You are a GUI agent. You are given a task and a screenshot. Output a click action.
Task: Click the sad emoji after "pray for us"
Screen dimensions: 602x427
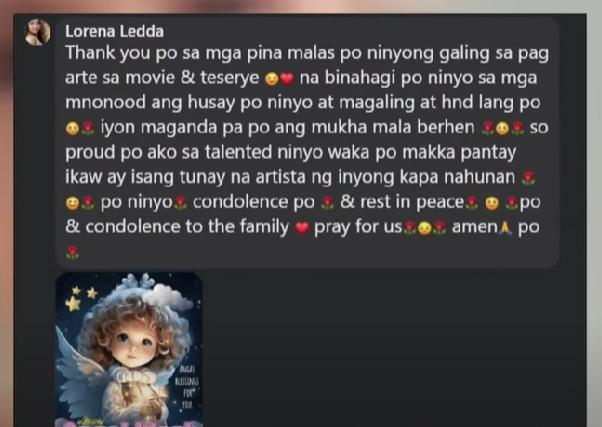click(x=425, y=228)
